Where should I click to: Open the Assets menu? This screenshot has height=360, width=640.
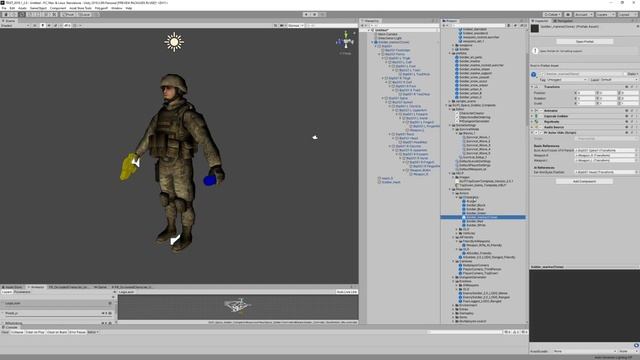click(22, 8)
